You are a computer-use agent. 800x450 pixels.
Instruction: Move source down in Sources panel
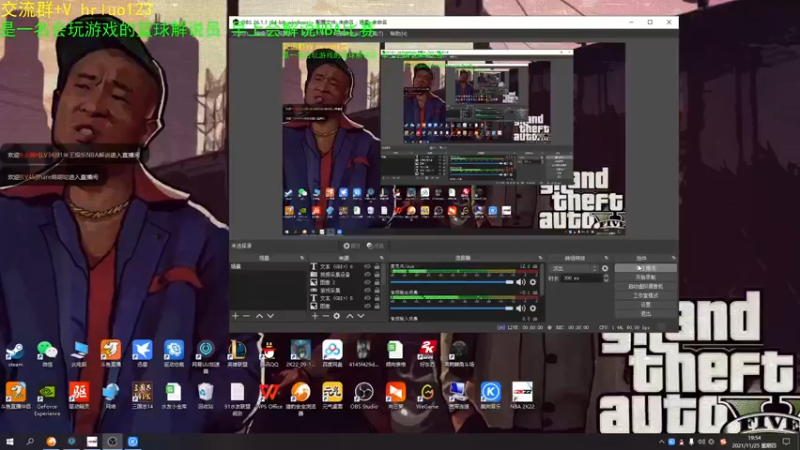tap(361, 316)
